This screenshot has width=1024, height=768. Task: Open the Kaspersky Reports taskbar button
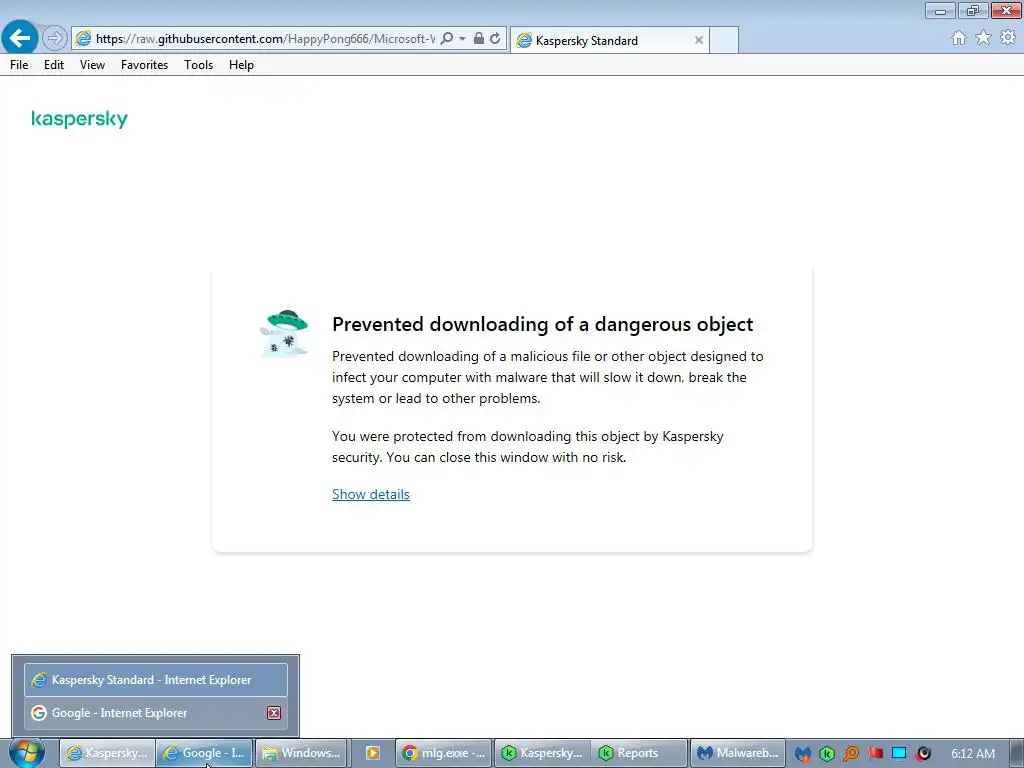[x=639, y=753]
